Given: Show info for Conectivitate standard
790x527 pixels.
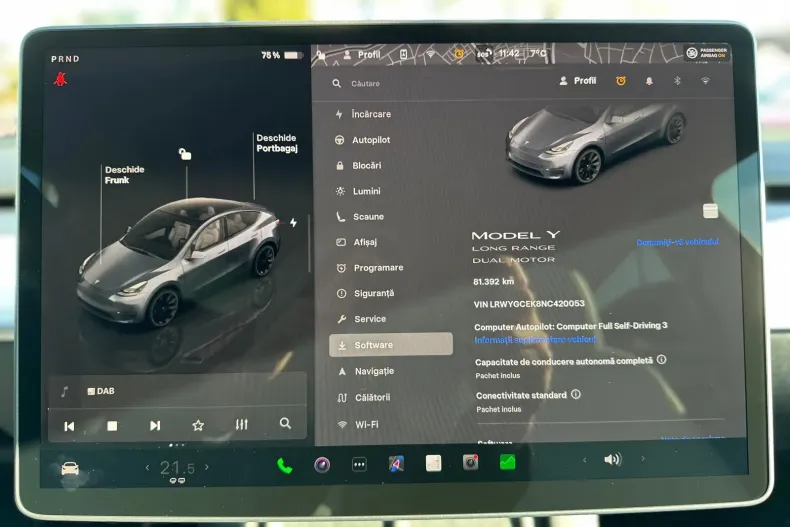Looking at the screenshot, I should tap(576, 394).
